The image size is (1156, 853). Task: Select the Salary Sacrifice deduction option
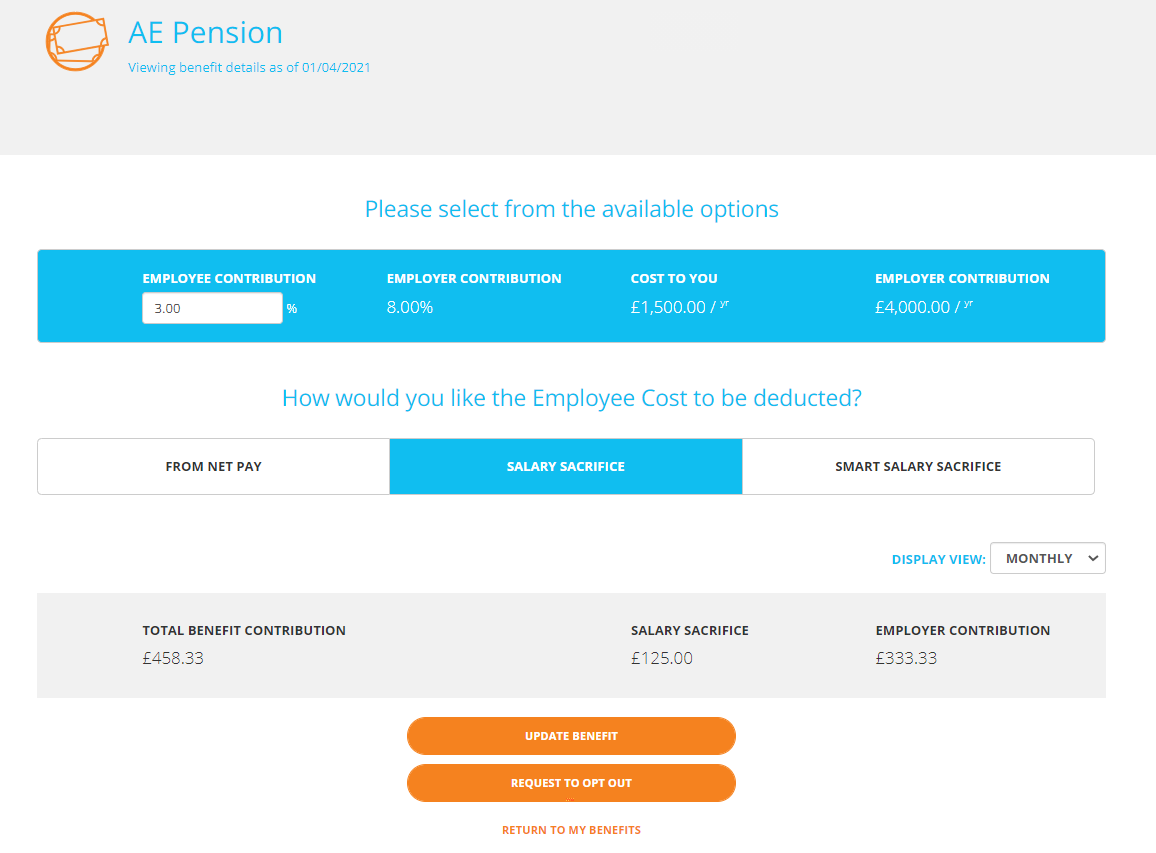[565, 467]
